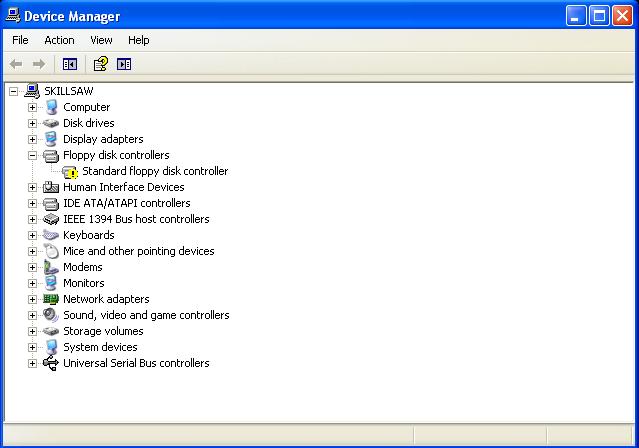Expand the Disk drives node
The width and height of the screenshot is (639, 448).
[x=33, y=123]
